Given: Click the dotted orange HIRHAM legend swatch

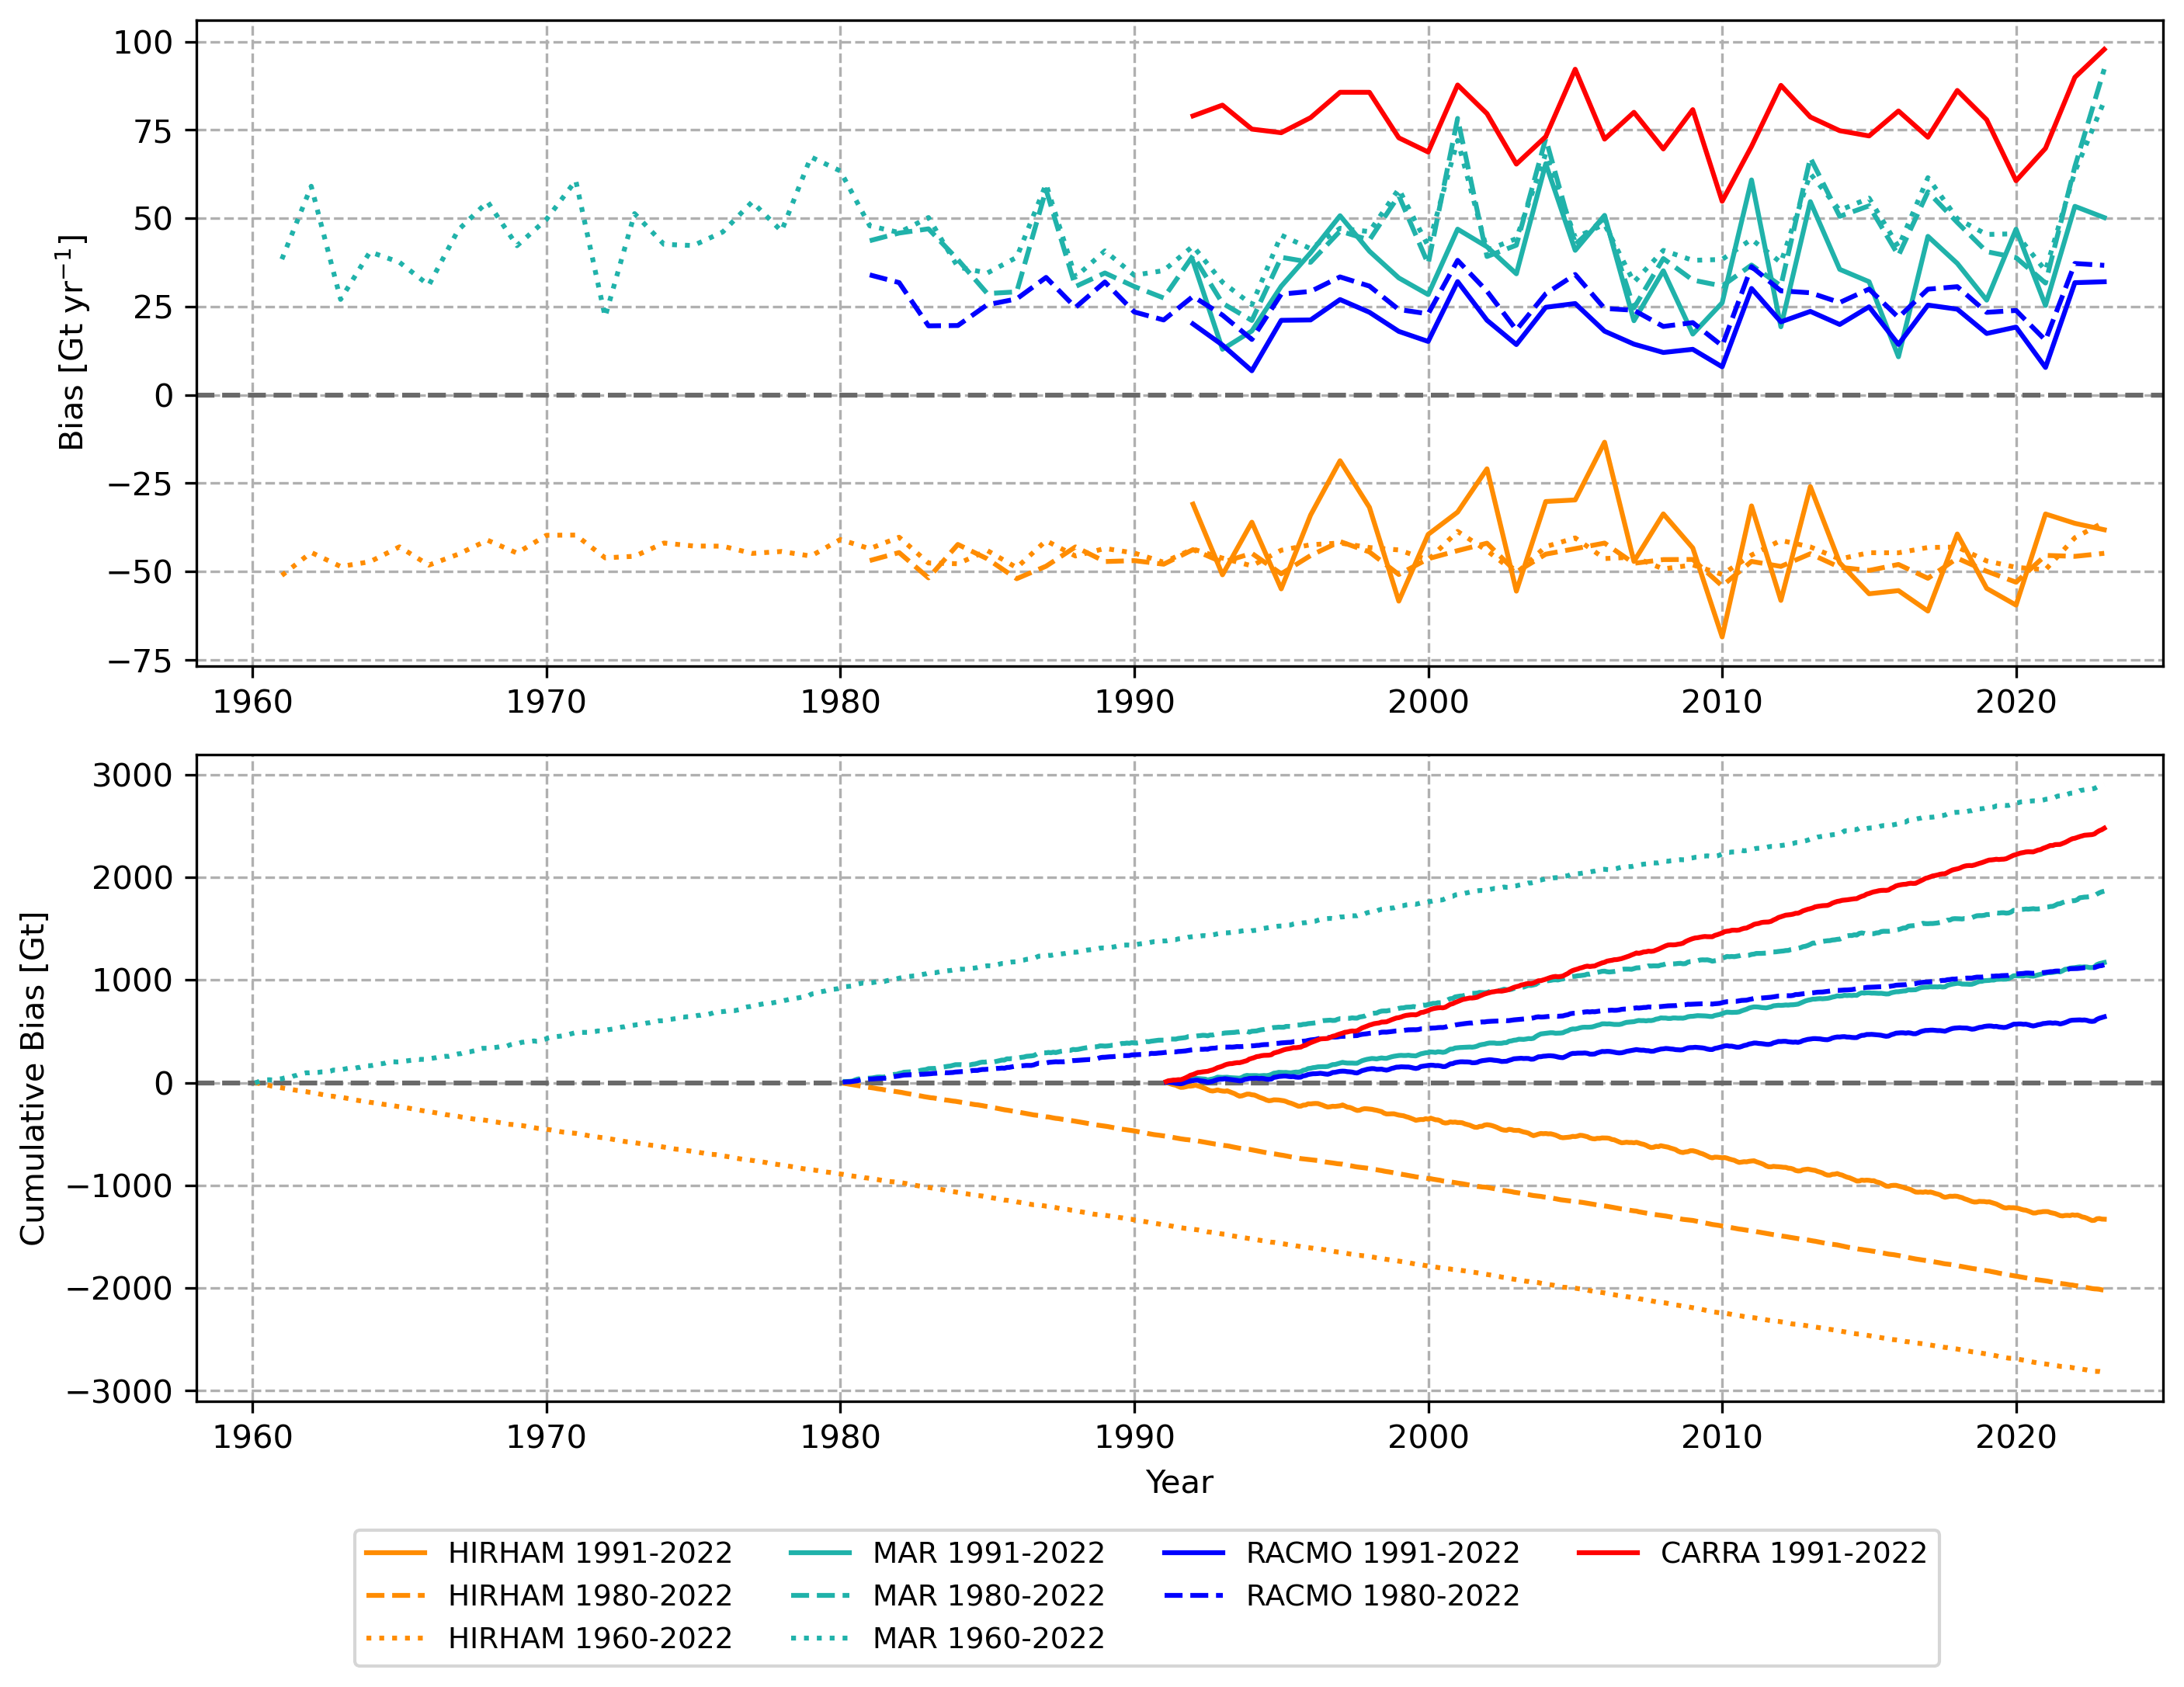Looking at the screenshot, I should pos(395,1639).
